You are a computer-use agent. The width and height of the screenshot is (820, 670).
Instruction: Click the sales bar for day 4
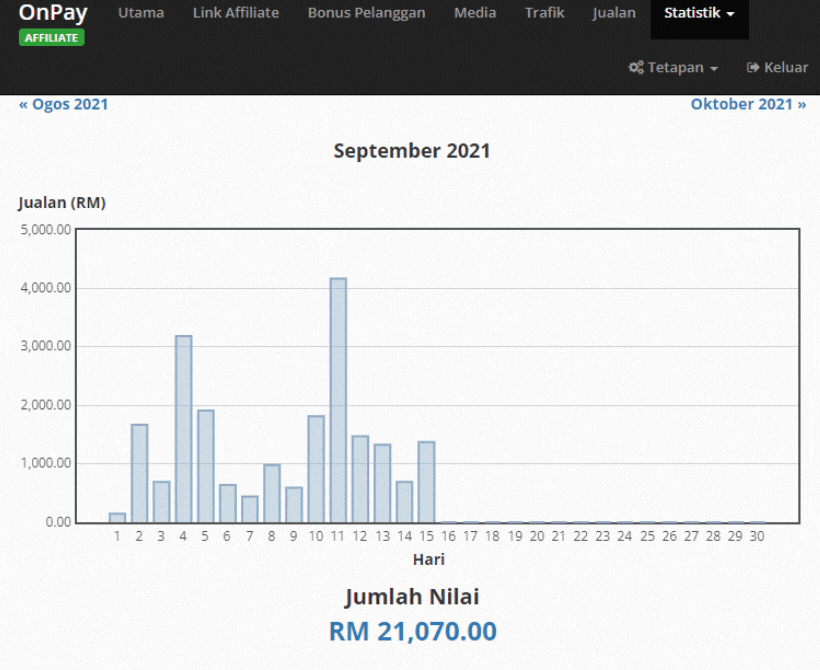(x=184, y=430)
